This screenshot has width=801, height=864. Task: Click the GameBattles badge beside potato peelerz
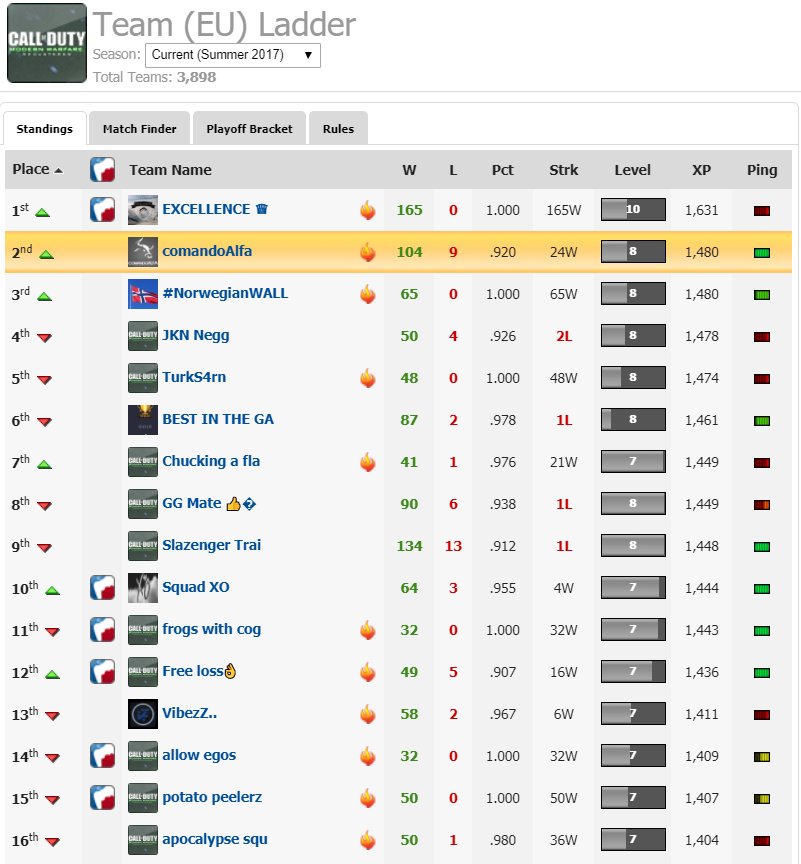101,798
